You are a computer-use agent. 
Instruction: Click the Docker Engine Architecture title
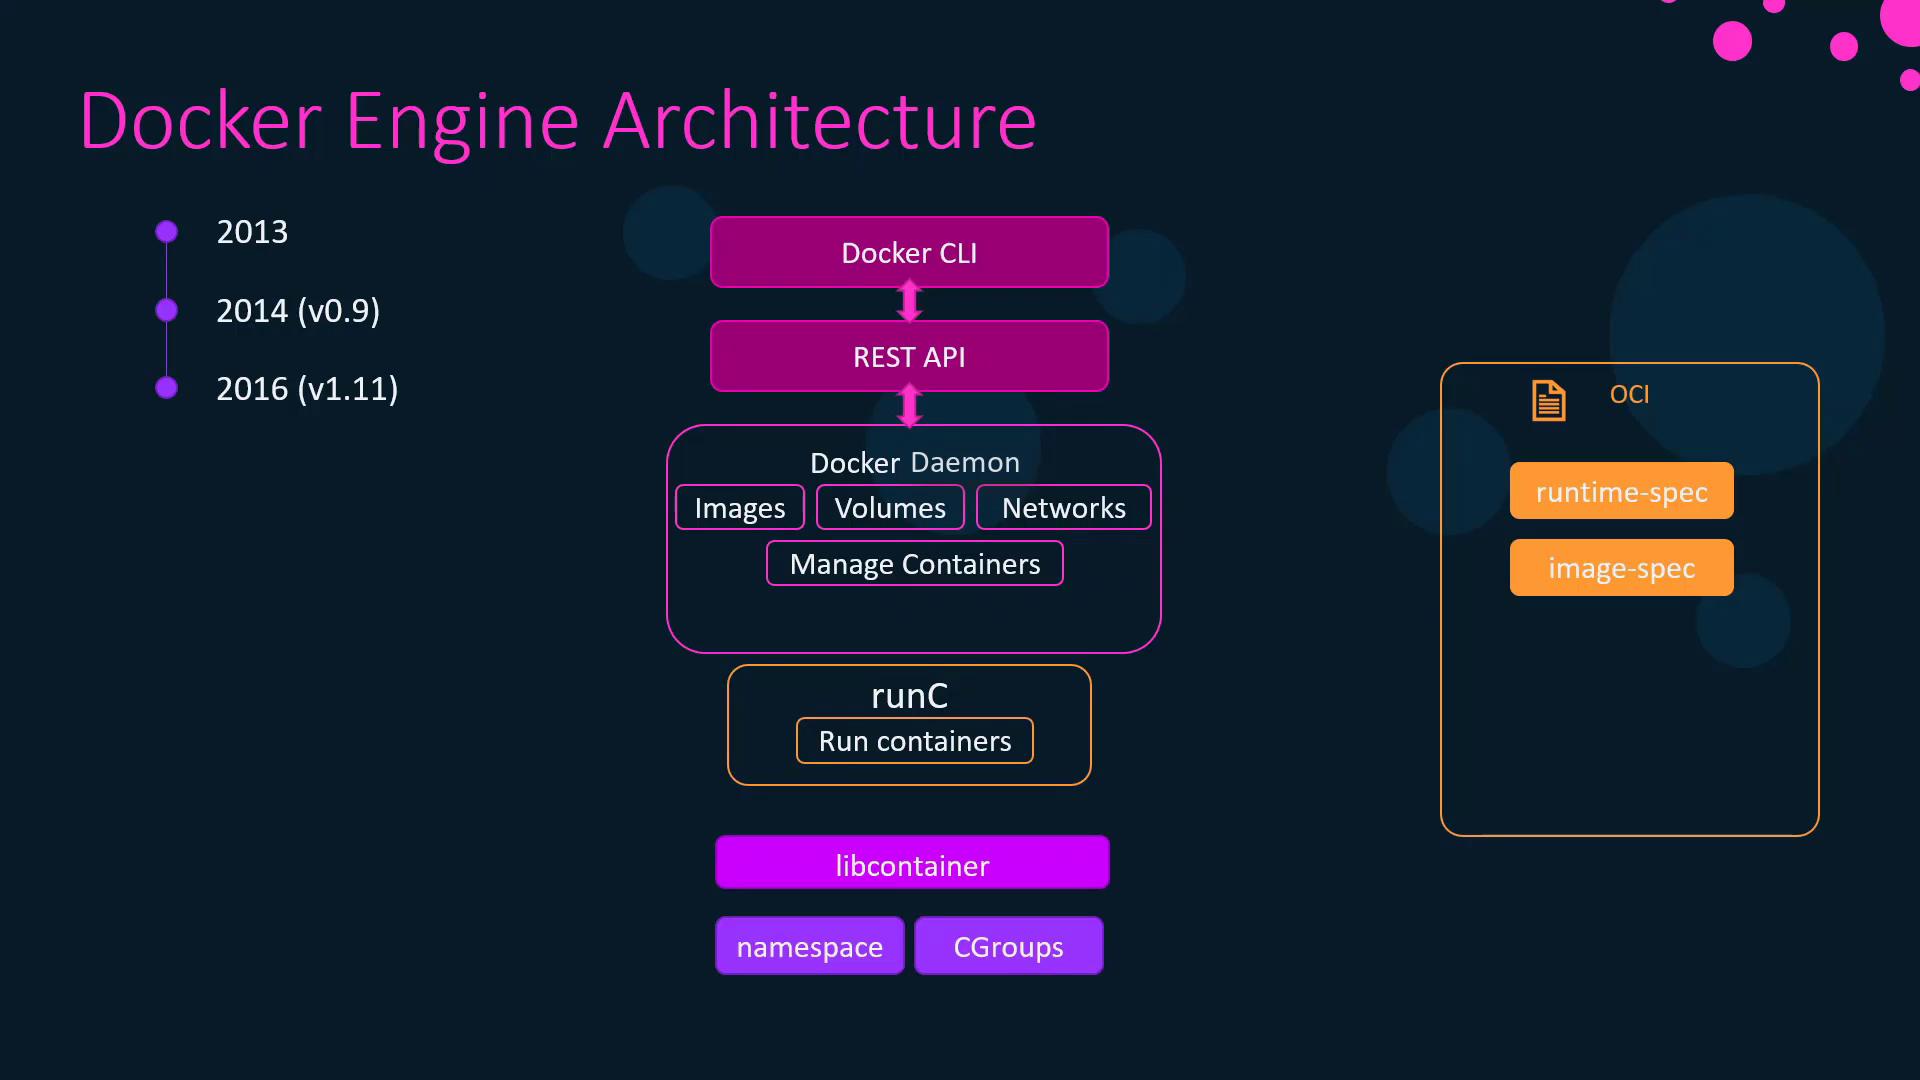point(558,121)
